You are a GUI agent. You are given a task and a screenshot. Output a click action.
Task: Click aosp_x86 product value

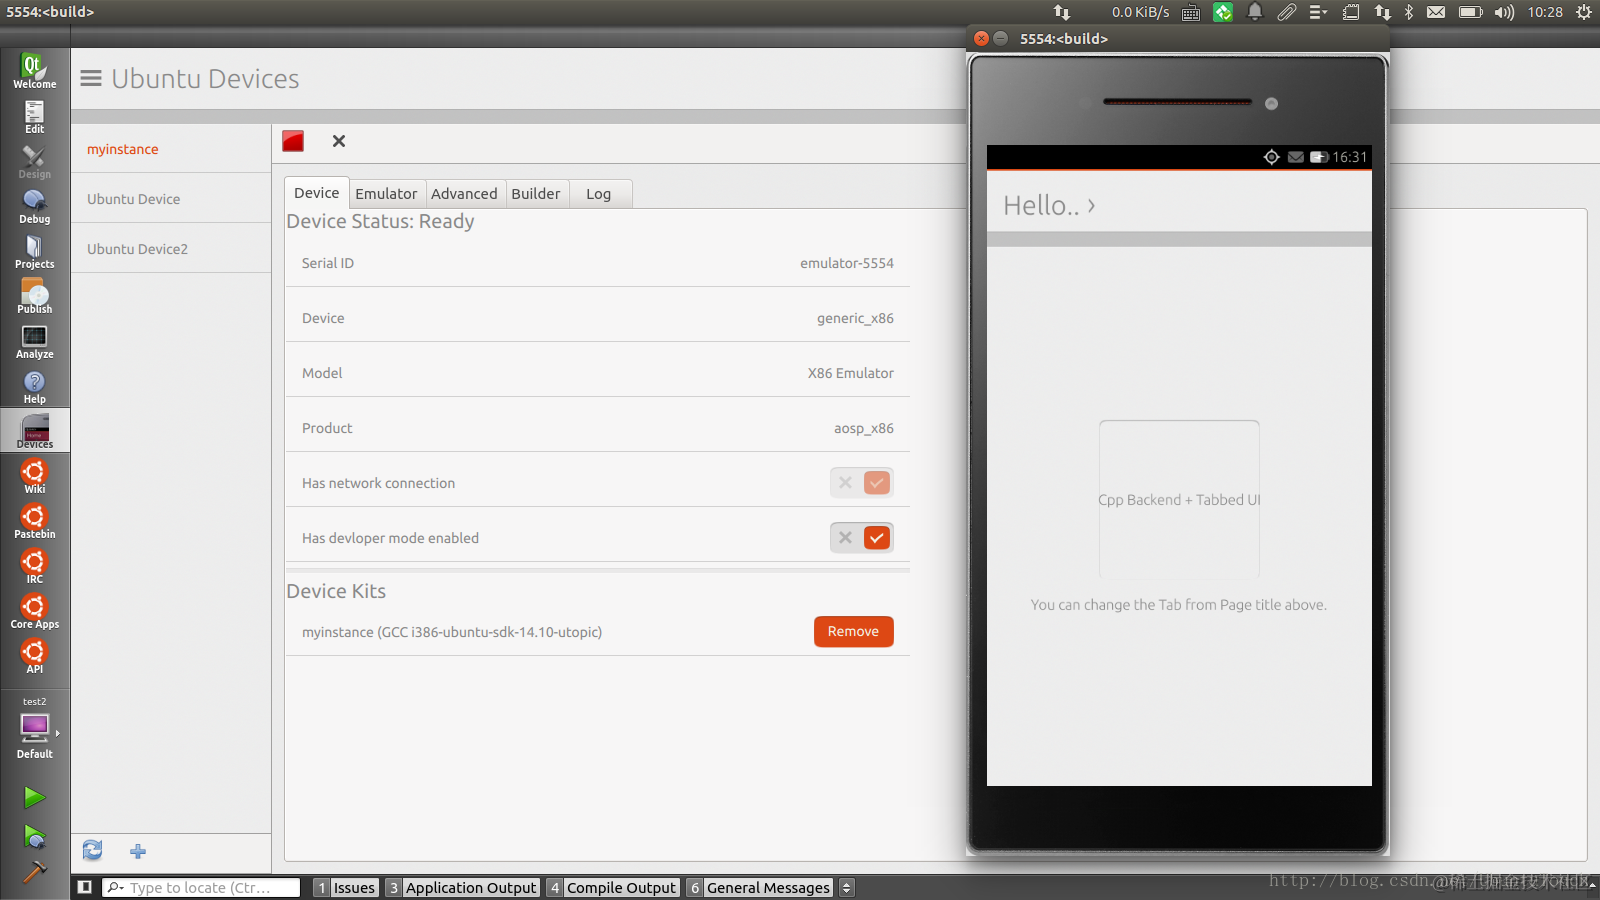(864, 428)
